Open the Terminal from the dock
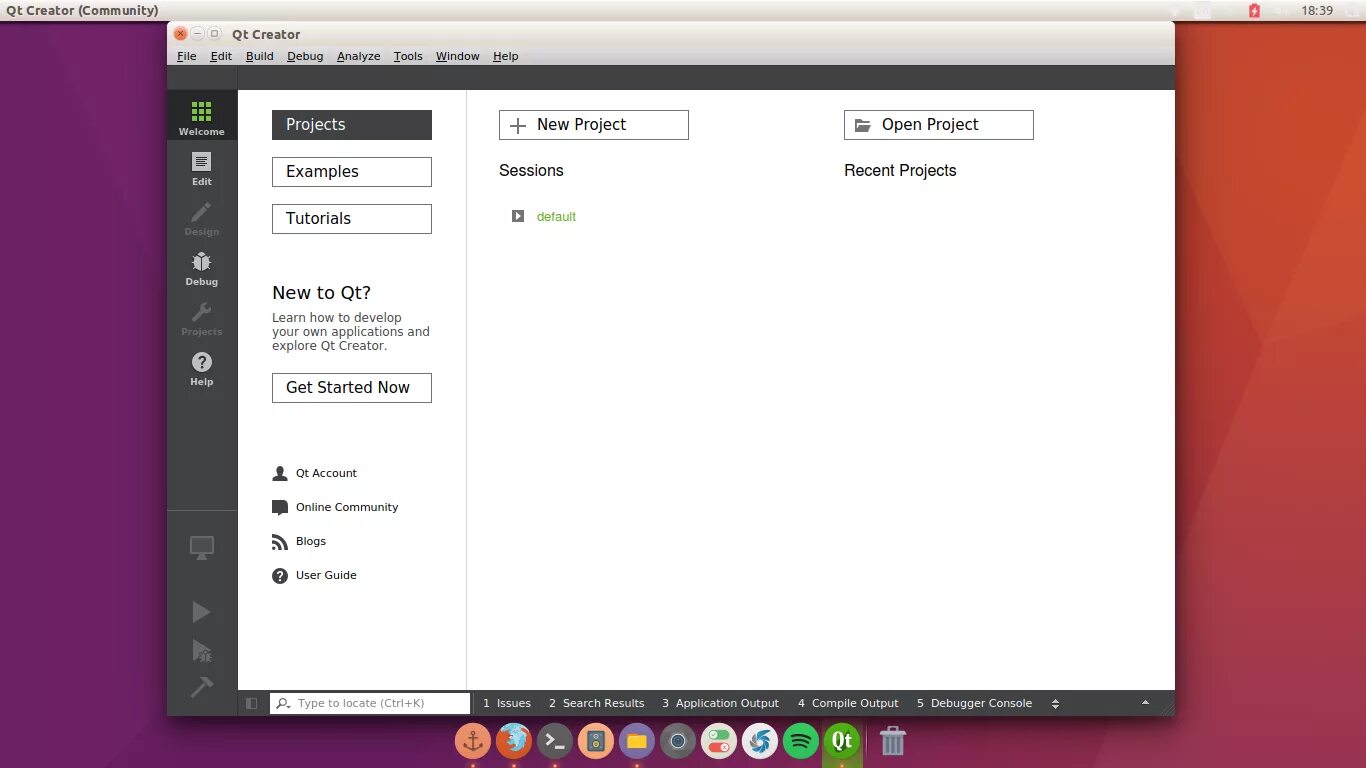This screenshot has width=1366, height=768. (555, 741)
